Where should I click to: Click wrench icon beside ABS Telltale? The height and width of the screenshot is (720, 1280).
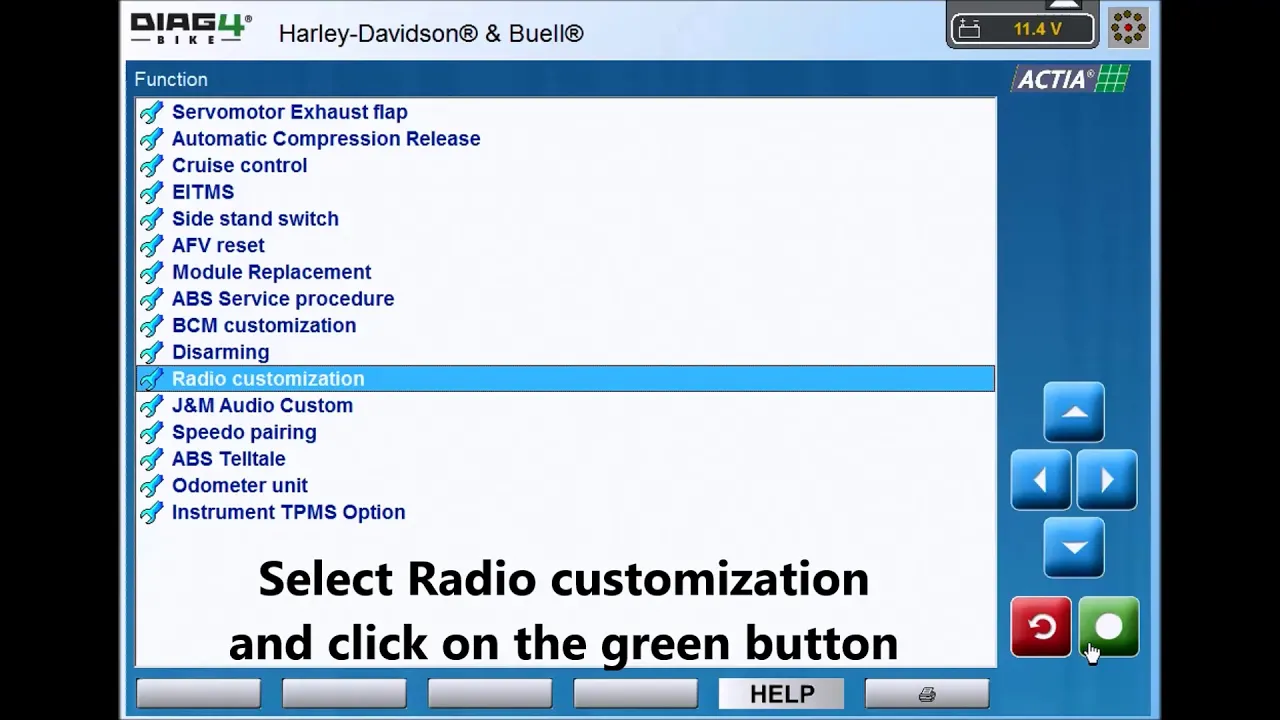tap(151, 459)
